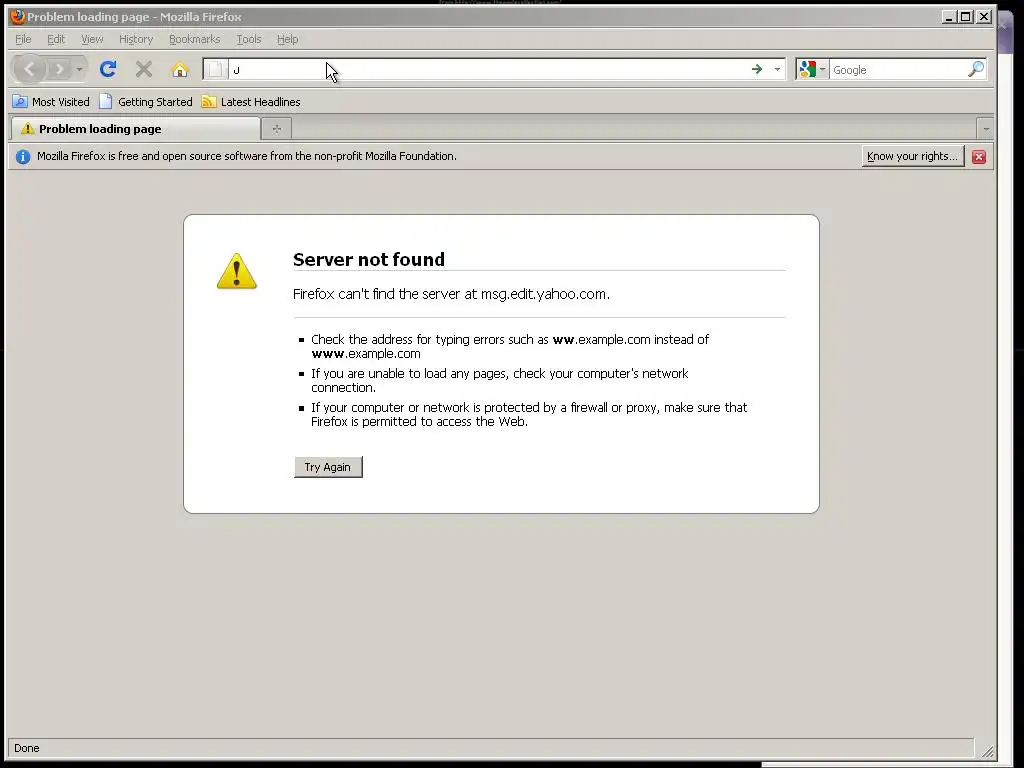Minimize the Firefox window
This screenshot has height=768, width=1024.
(949, 17)
